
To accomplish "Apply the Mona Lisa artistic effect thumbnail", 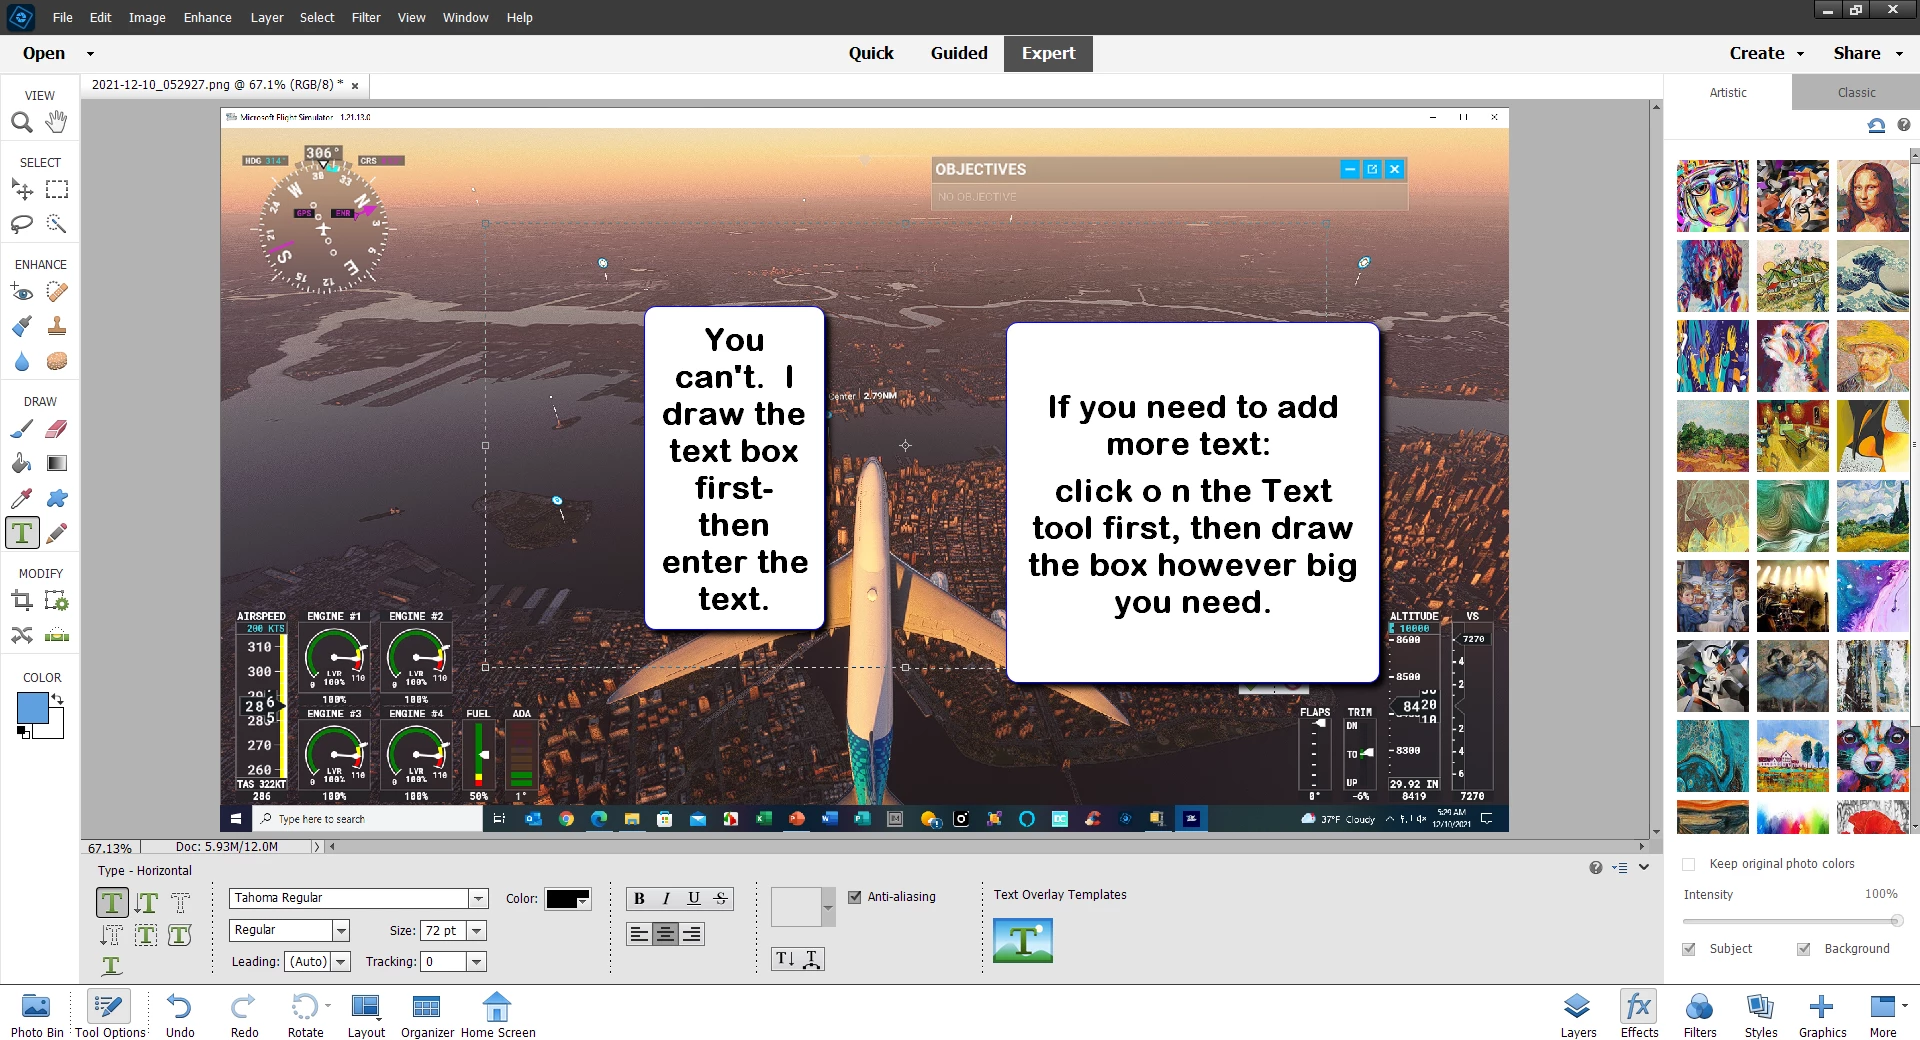I will [x=1872, y=196].
